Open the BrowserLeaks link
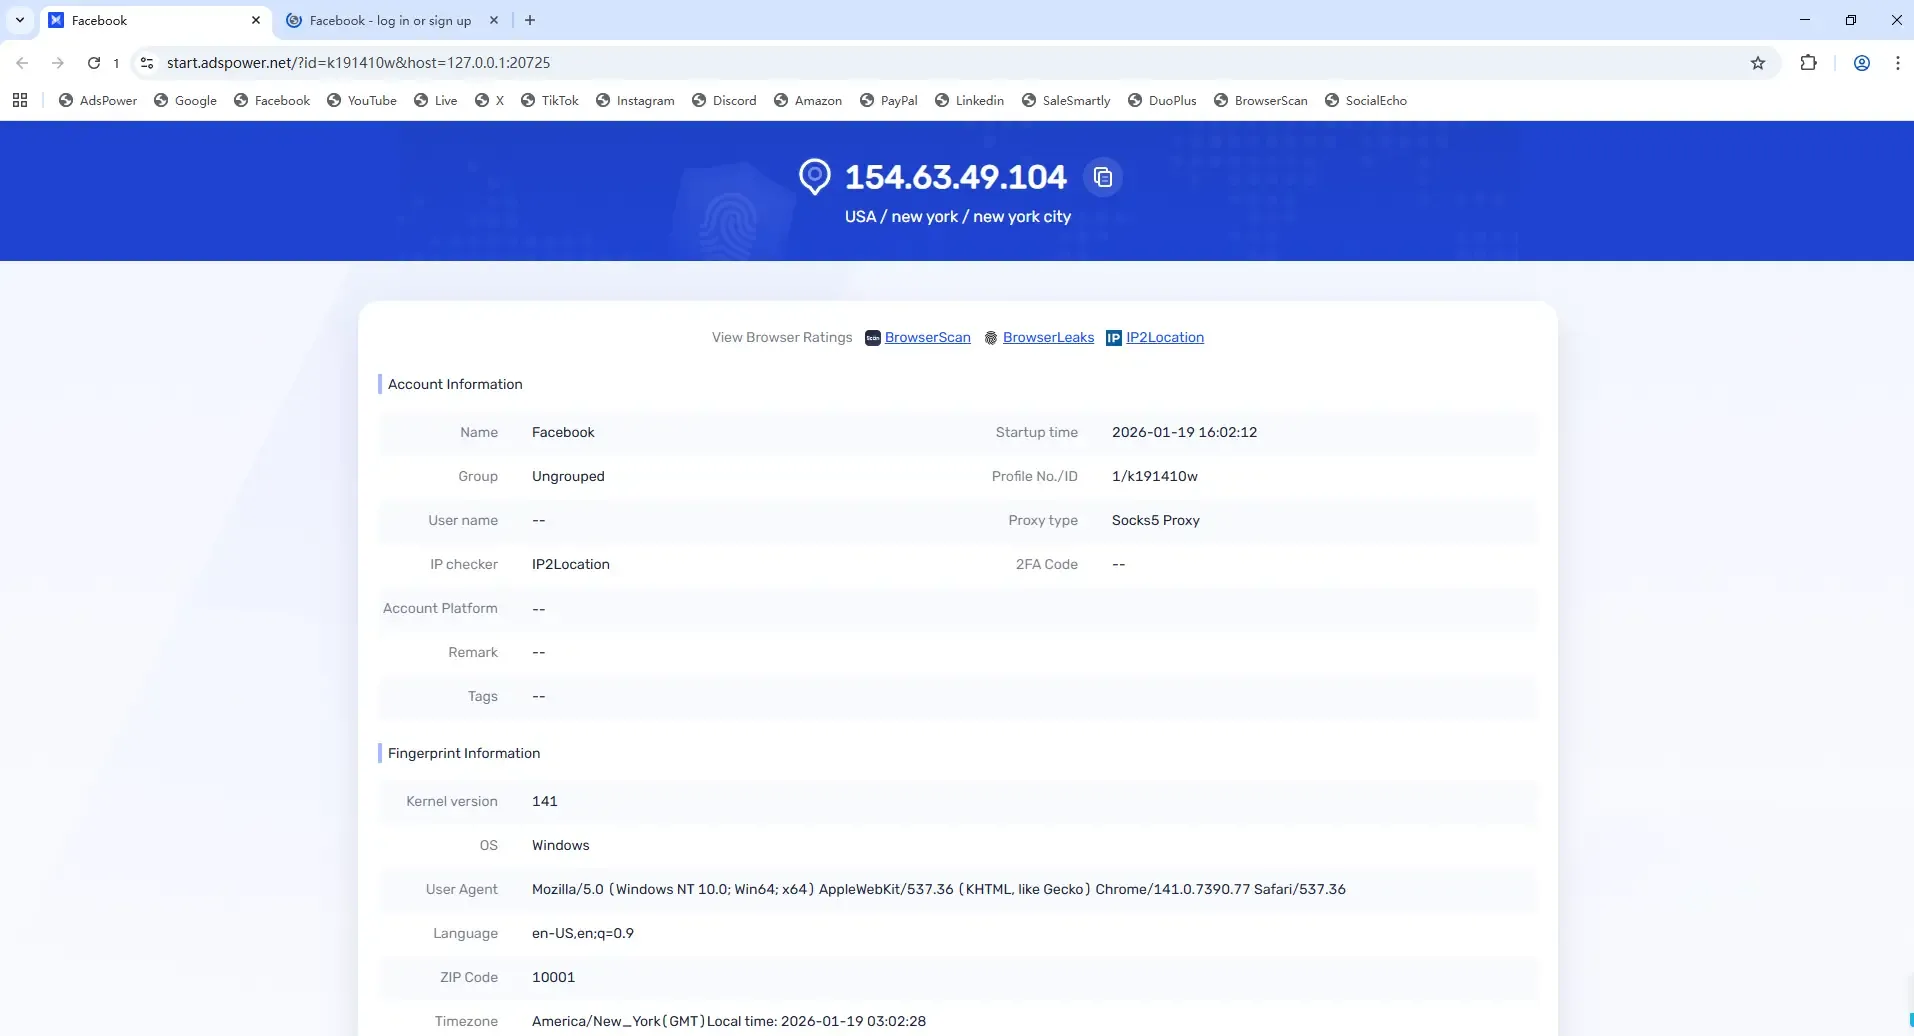The width and height of the screenshot is (1914, 1036). [1048, 337]
